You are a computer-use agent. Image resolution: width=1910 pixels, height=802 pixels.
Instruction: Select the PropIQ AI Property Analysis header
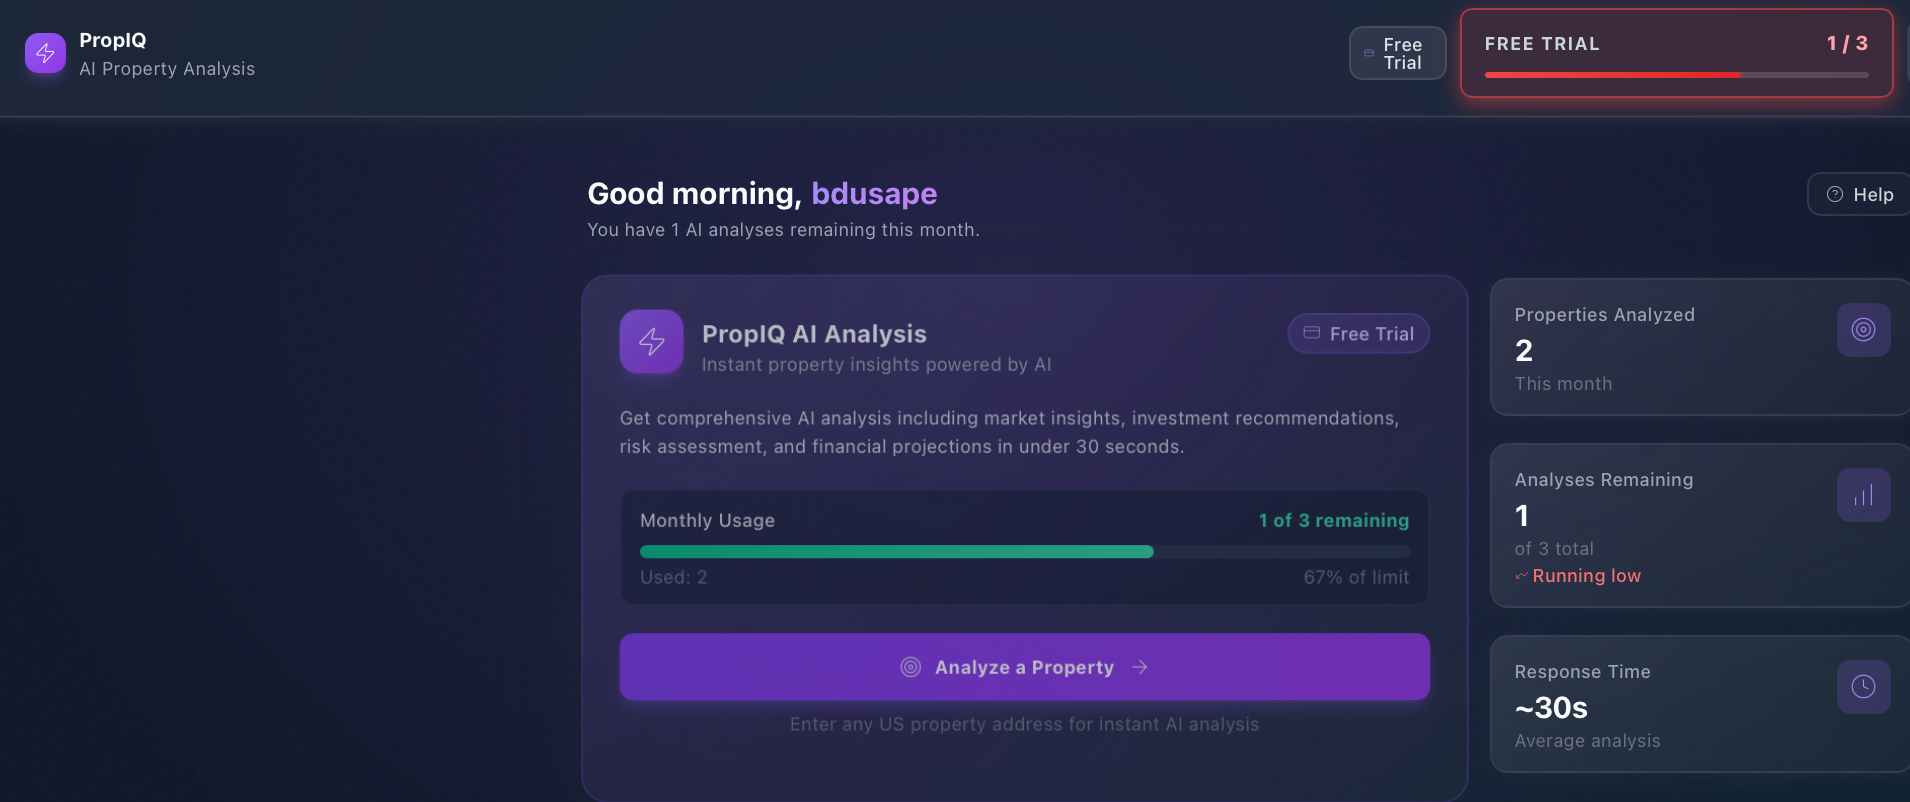click(x=138, y=55)
